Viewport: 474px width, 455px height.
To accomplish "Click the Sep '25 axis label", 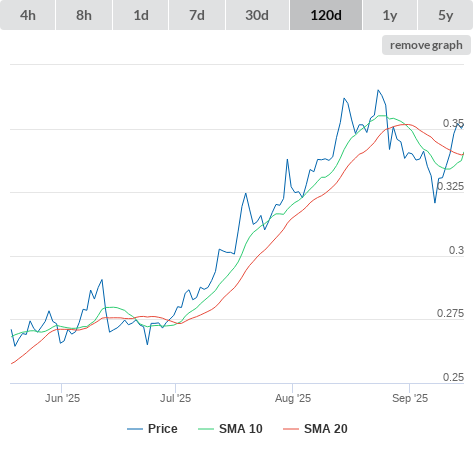I will point(410,398).
